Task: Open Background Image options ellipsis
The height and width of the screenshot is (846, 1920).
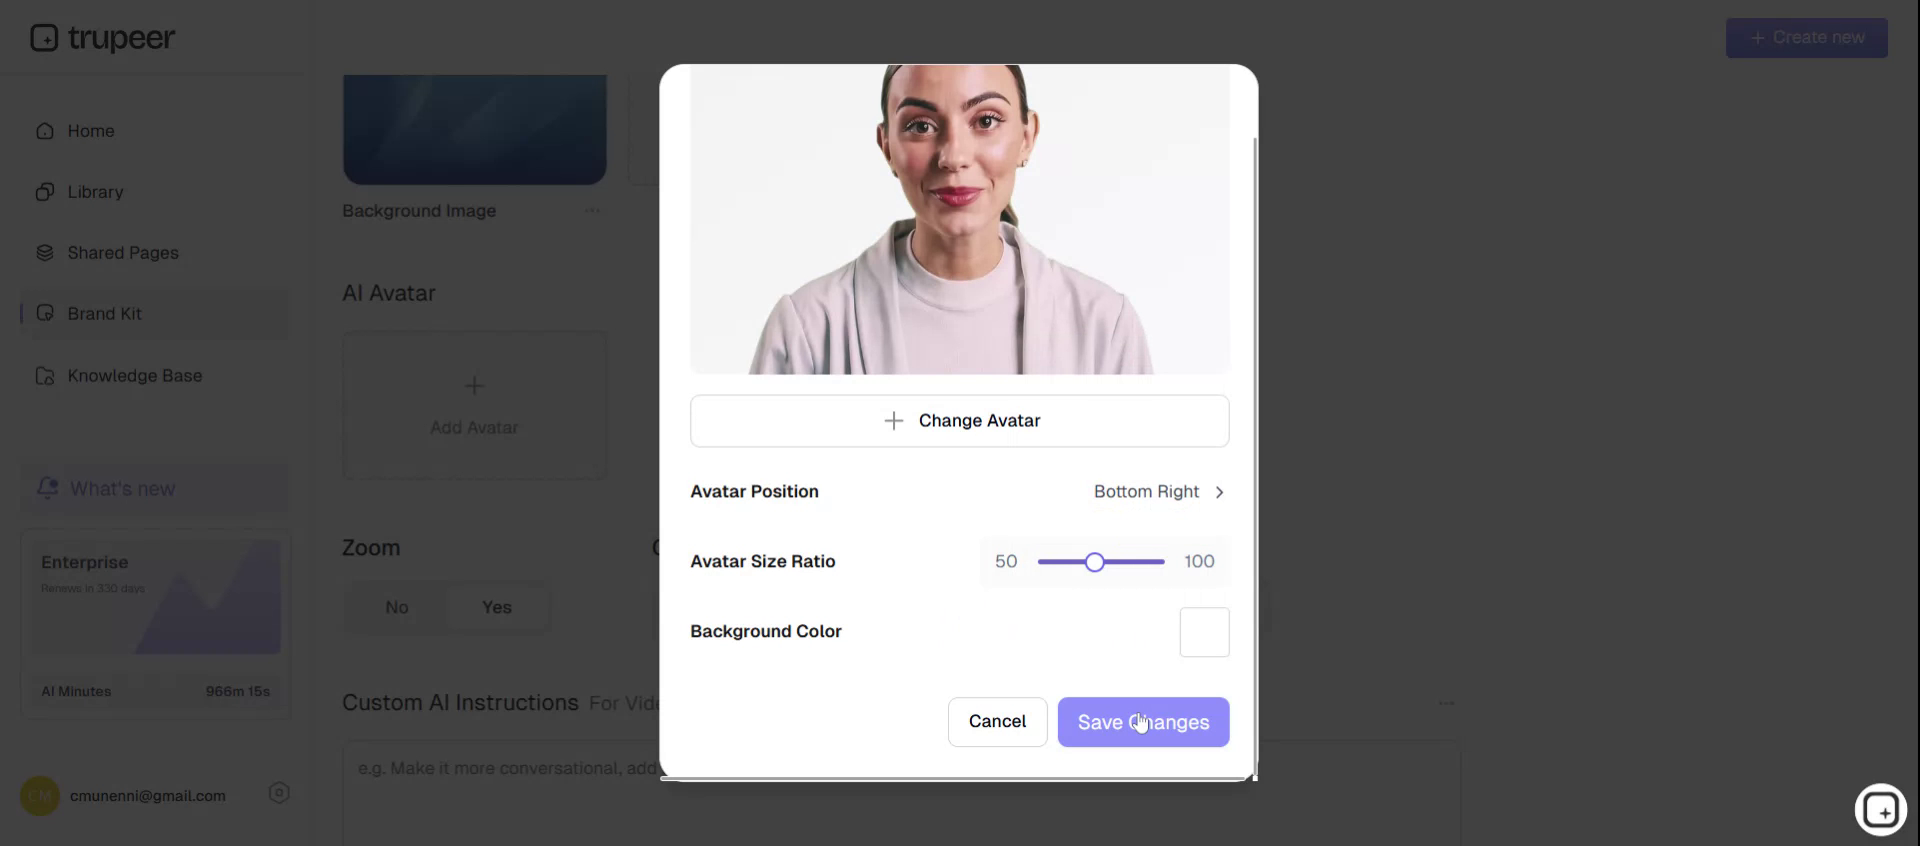Action: click(x=592, y=211)
